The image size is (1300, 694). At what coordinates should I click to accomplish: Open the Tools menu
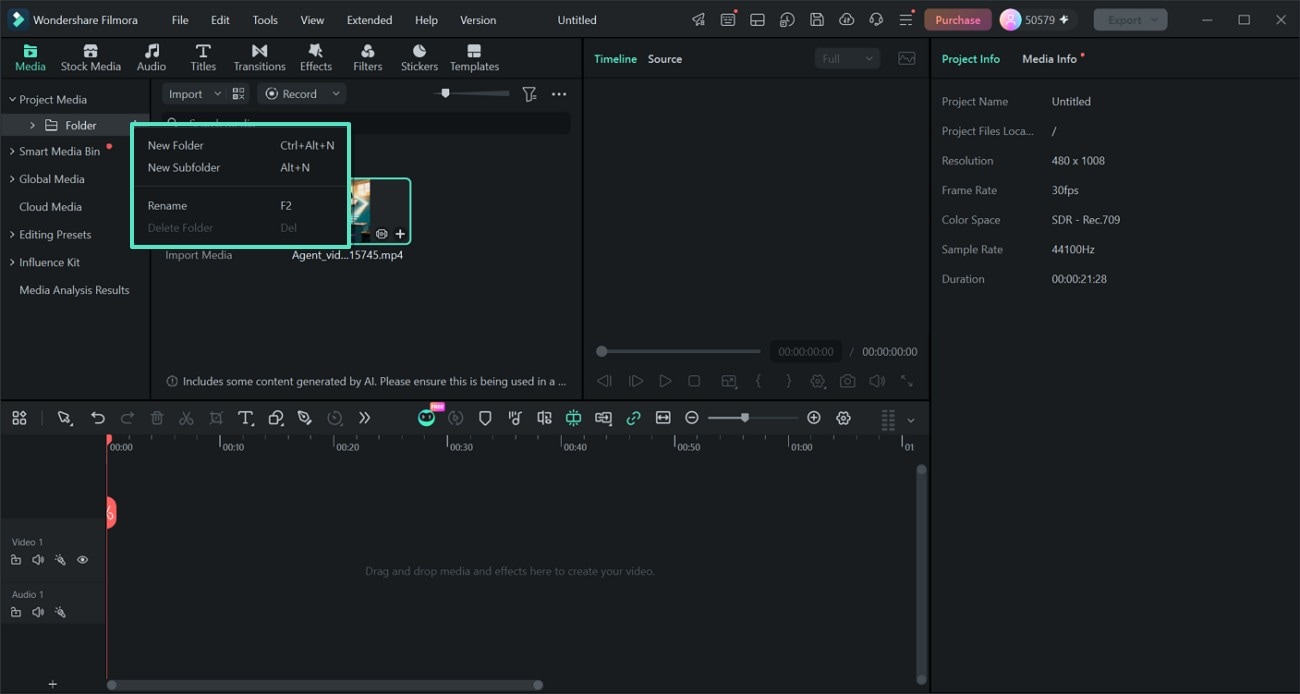pyautogui.click(x=265, y=20)
